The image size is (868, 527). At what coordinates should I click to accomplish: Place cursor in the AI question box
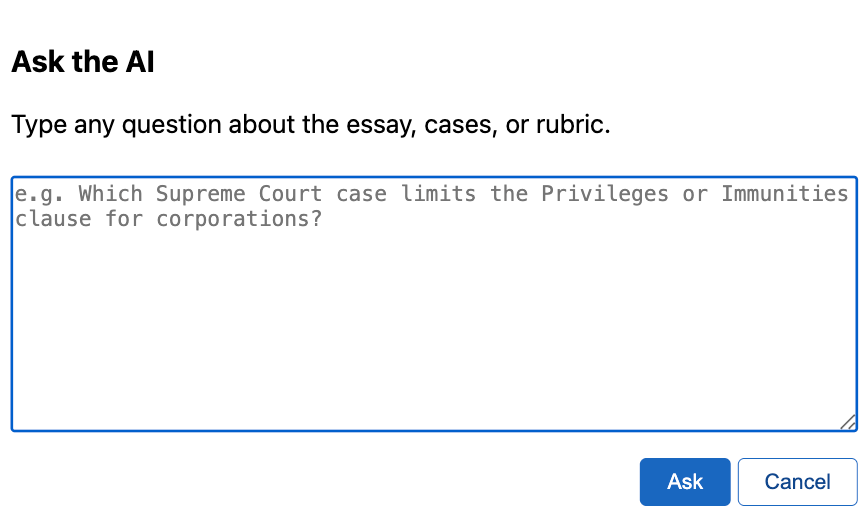tap(434, 304)
